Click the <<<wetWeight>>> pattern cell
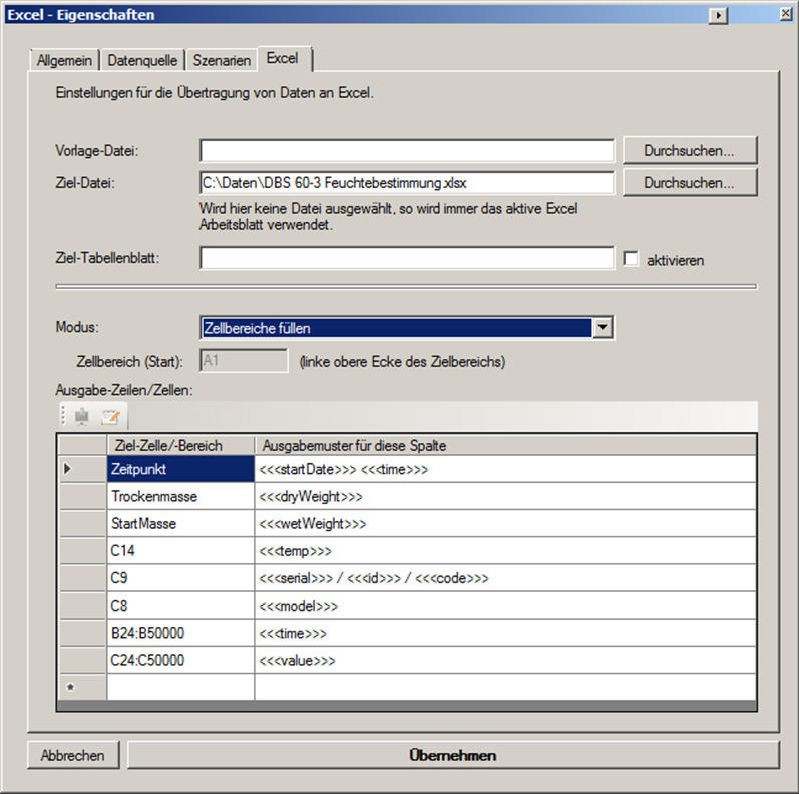The width and height of the screenshot is (799, 794). [505, 523]
